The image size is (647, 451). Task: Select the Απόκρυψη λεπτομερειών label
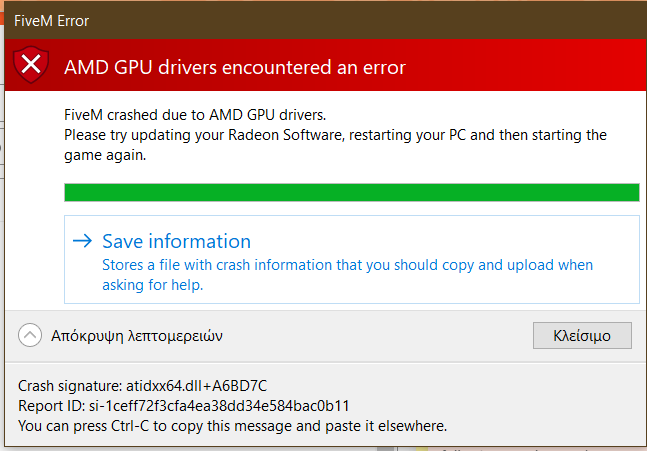(137, 336)
